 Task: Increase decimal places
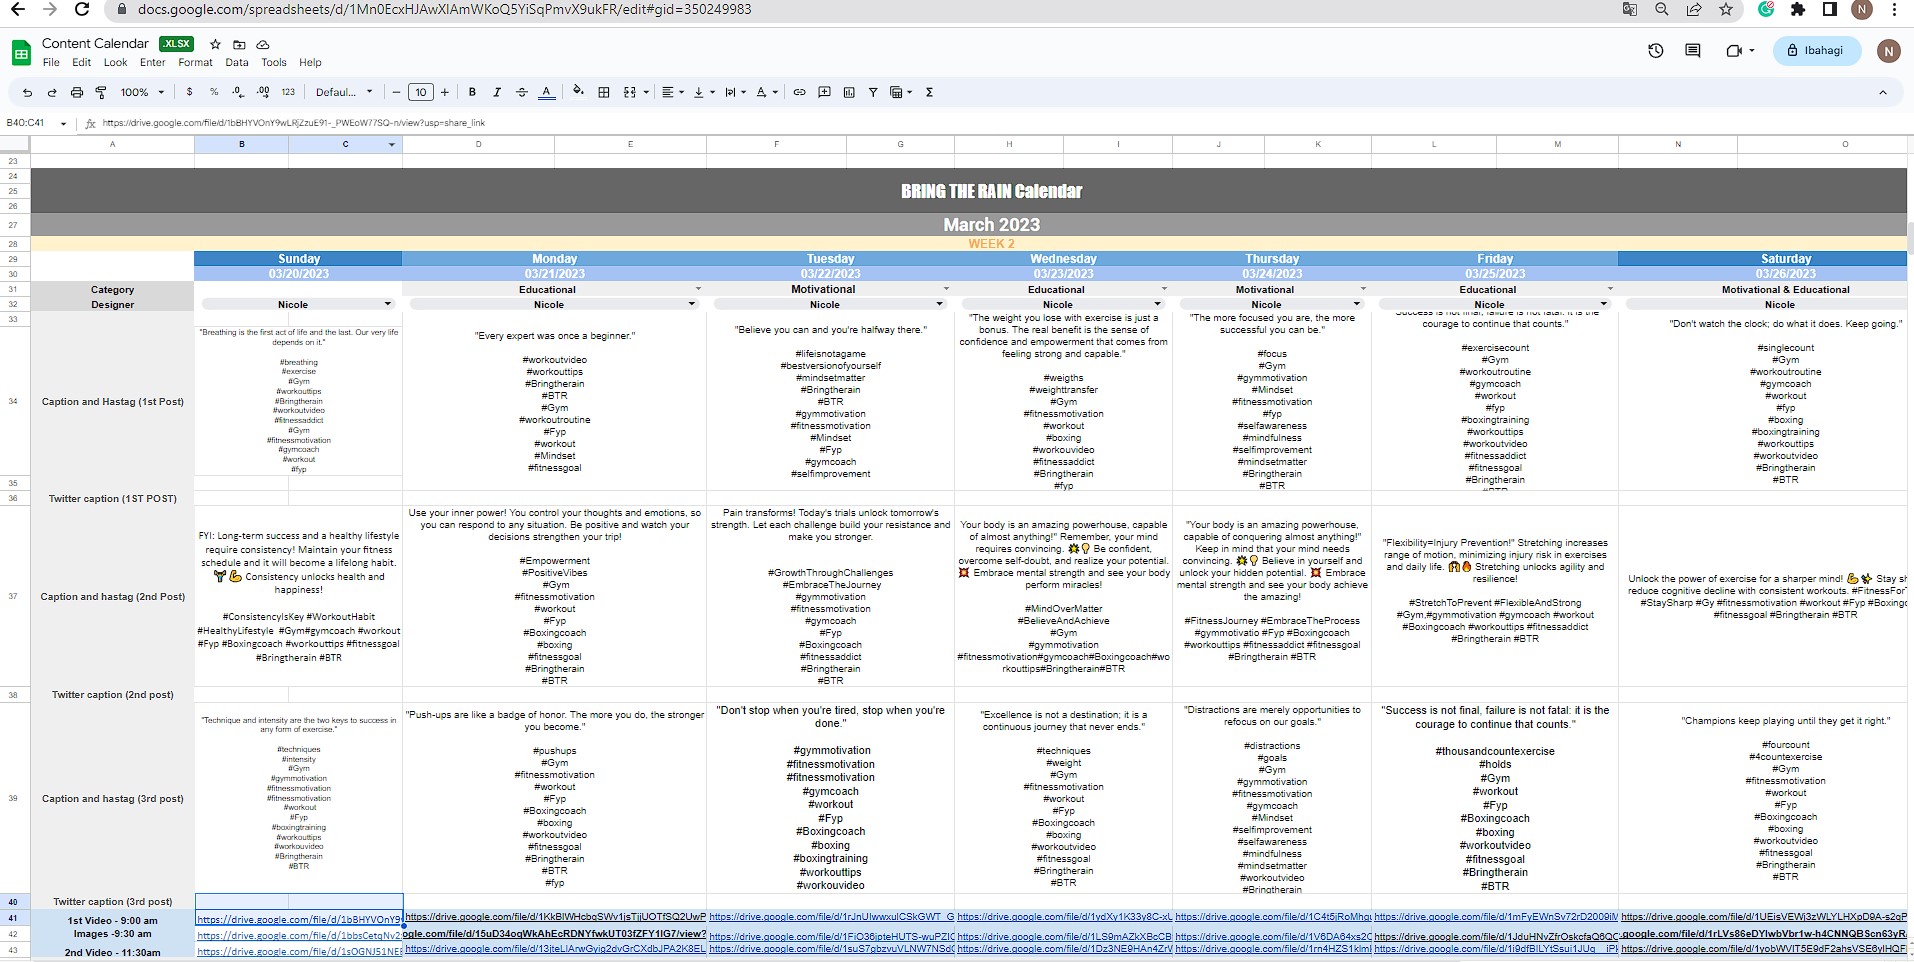(263, 92)
